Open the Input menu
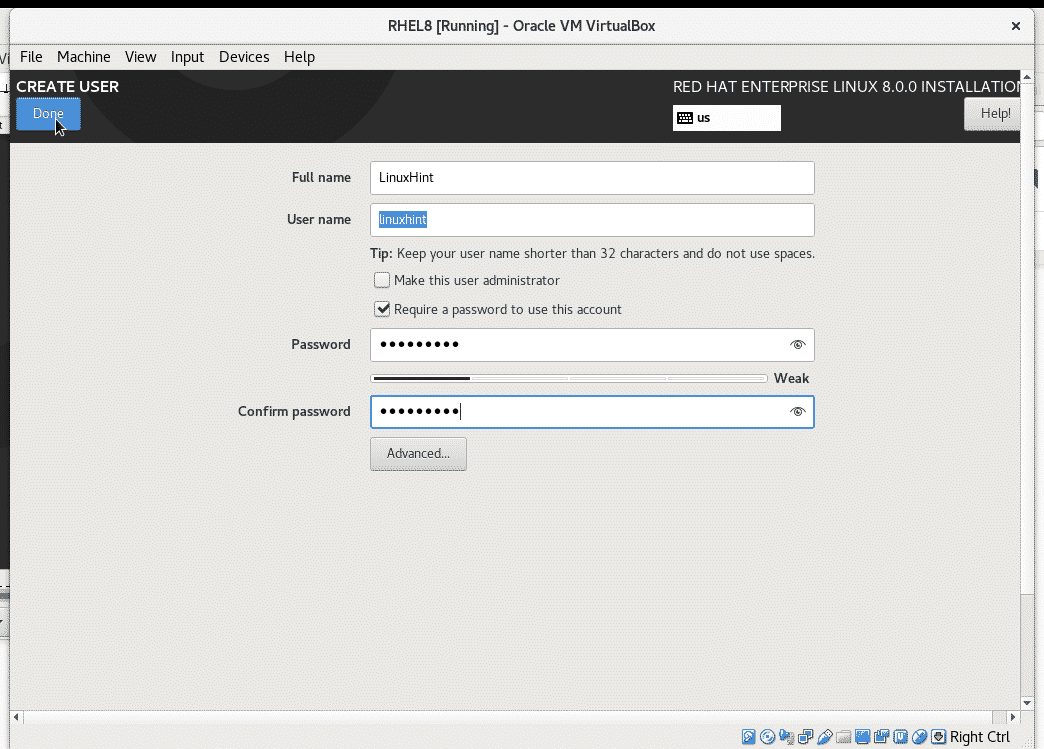 (187, 57)
